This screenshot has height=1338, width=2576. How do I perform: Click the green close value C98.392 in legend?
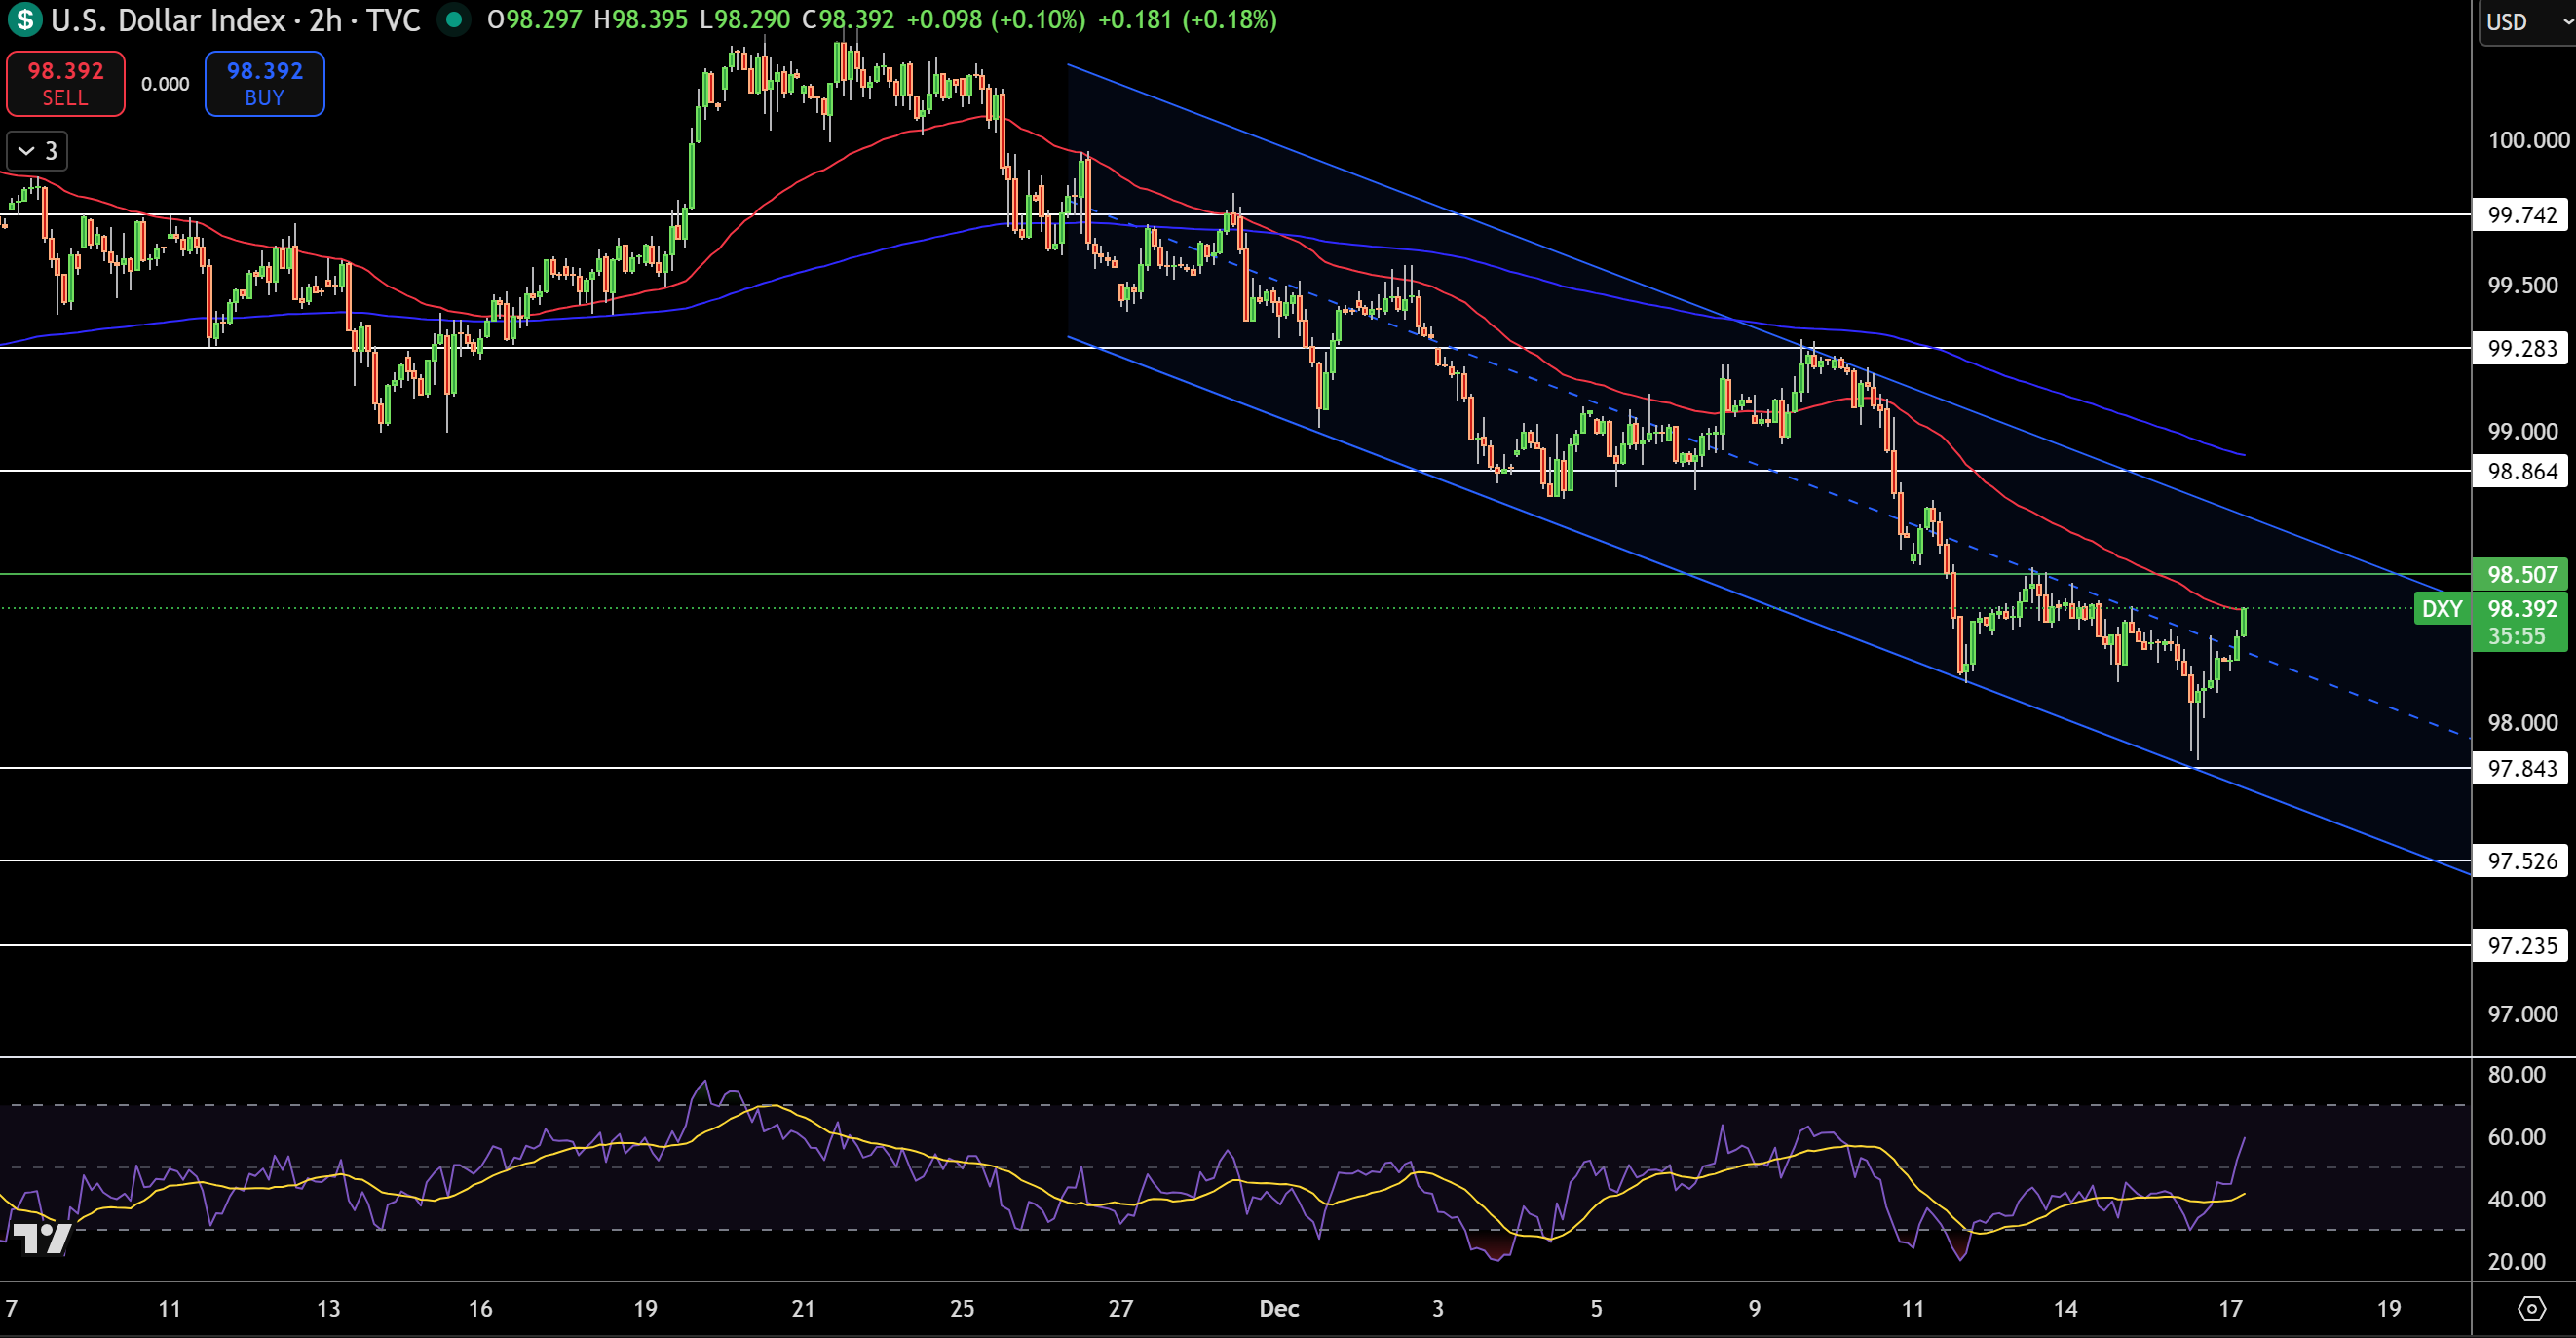pyautogui.click(x=848, y=18)
